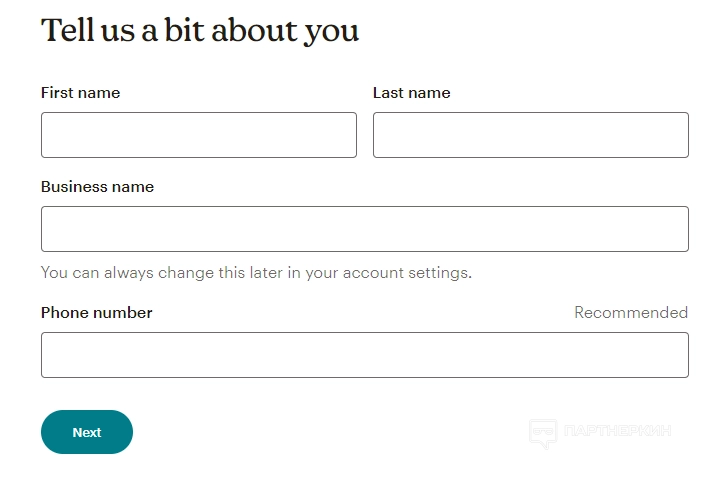
Task: Click the Partnerkin watermark chat icon
Action: pyautogui.click(x=542, y=432)
